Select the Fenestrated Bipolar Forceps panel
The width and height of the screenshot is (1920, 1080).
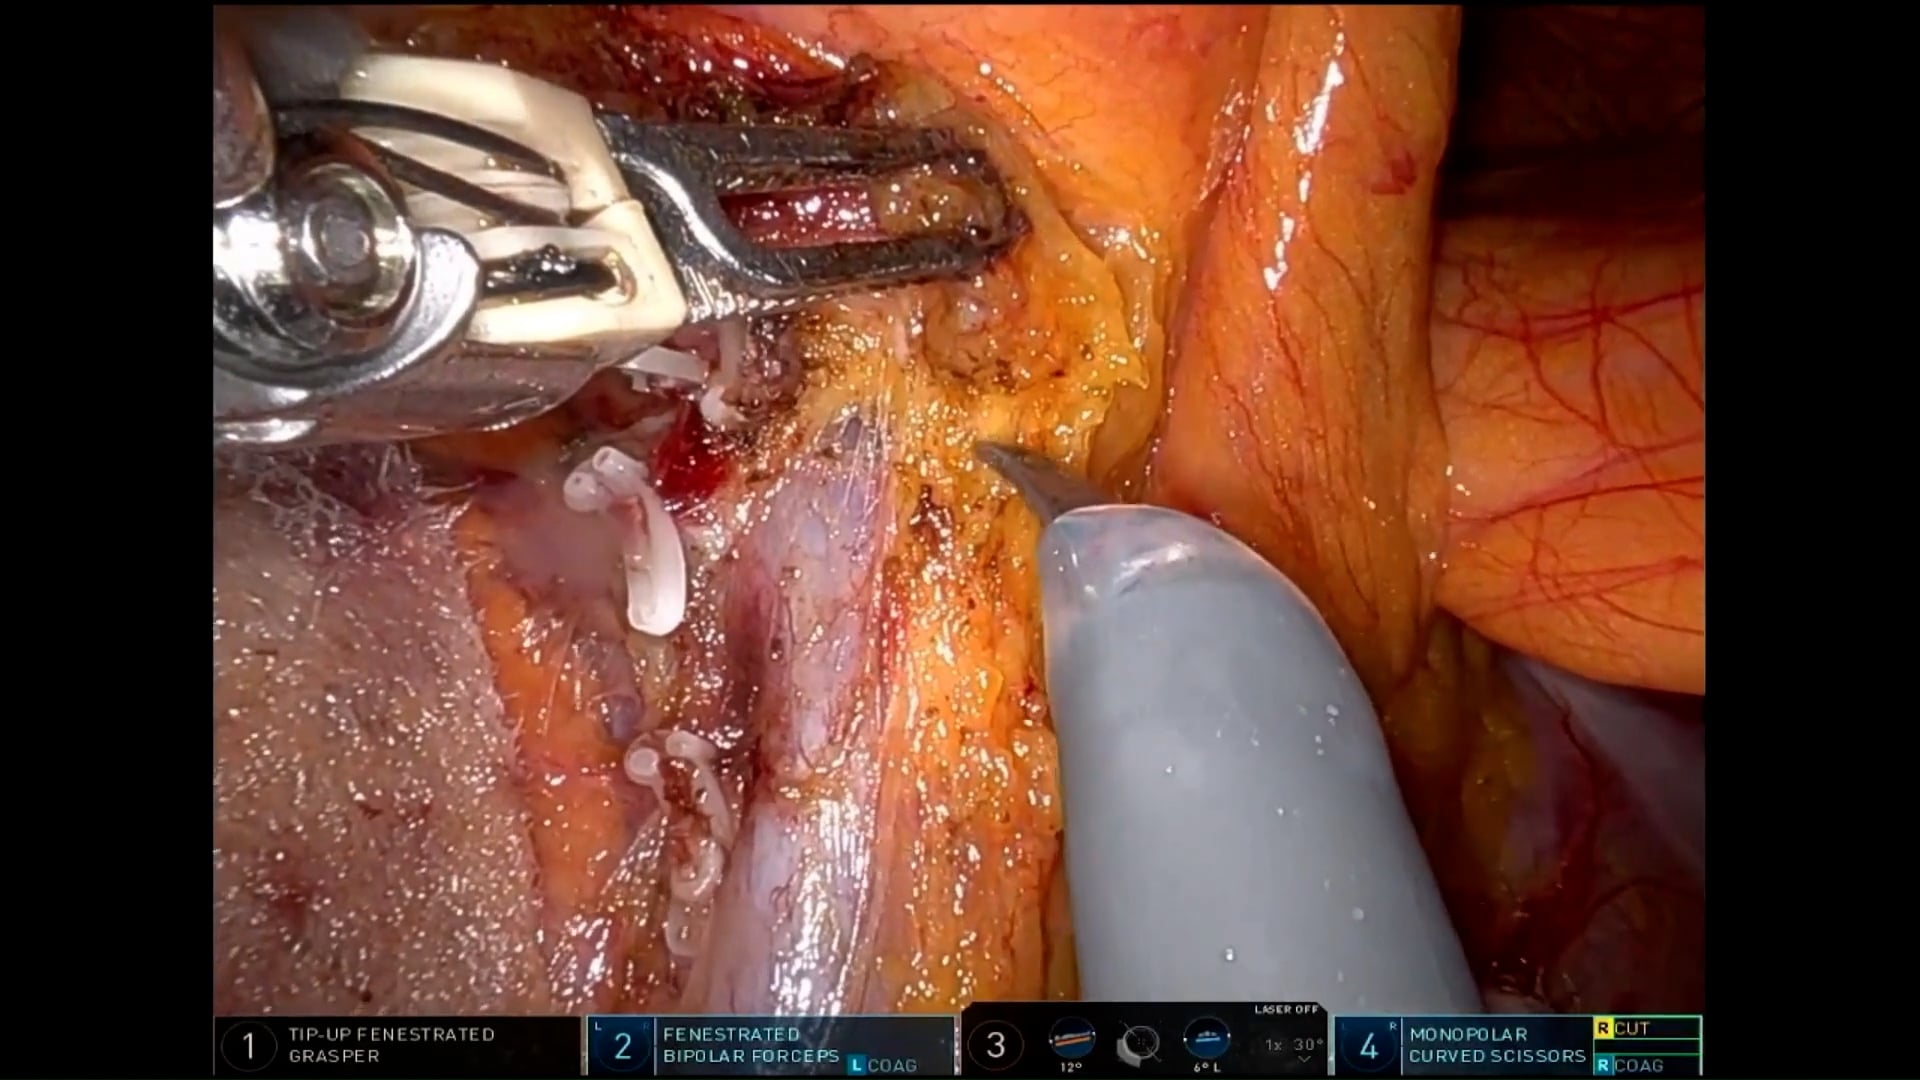[x=750, y=1045]
